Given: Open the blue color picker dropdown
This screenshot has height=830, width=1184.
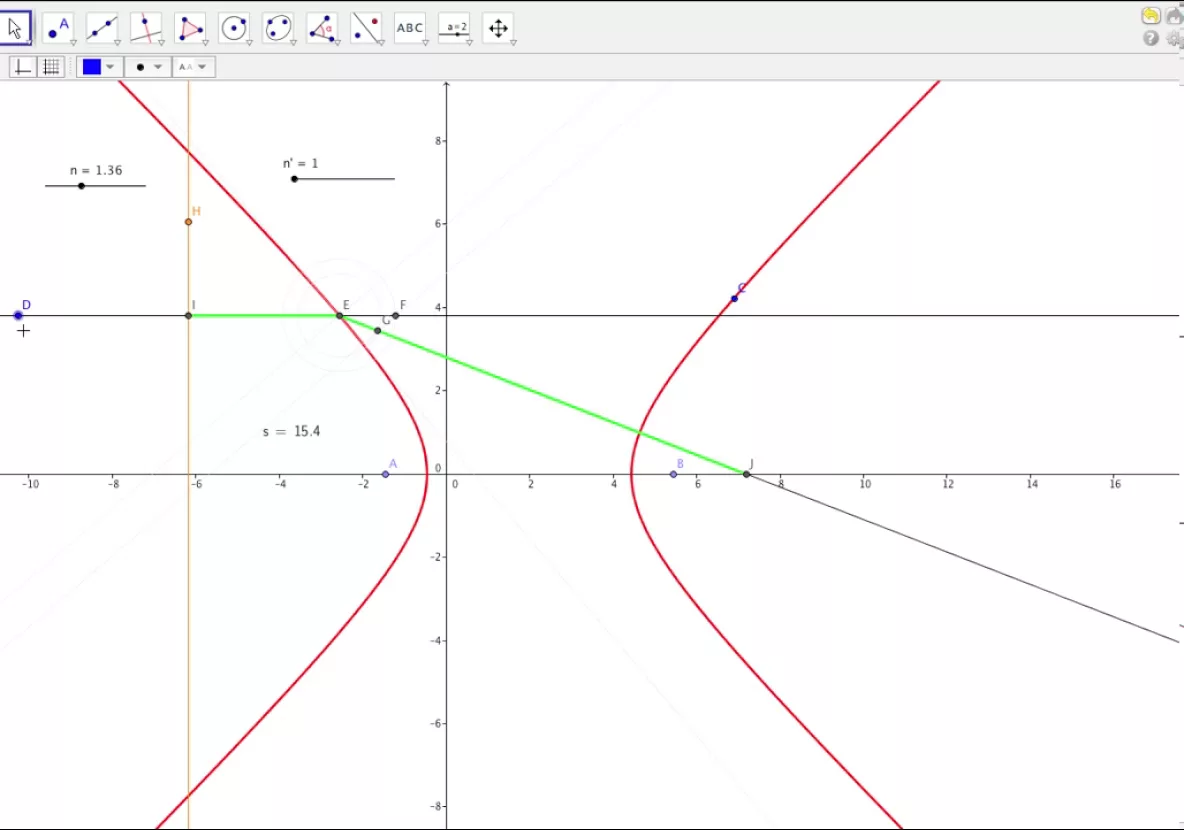Looking at the screenshot, I should tap(98, 67).
